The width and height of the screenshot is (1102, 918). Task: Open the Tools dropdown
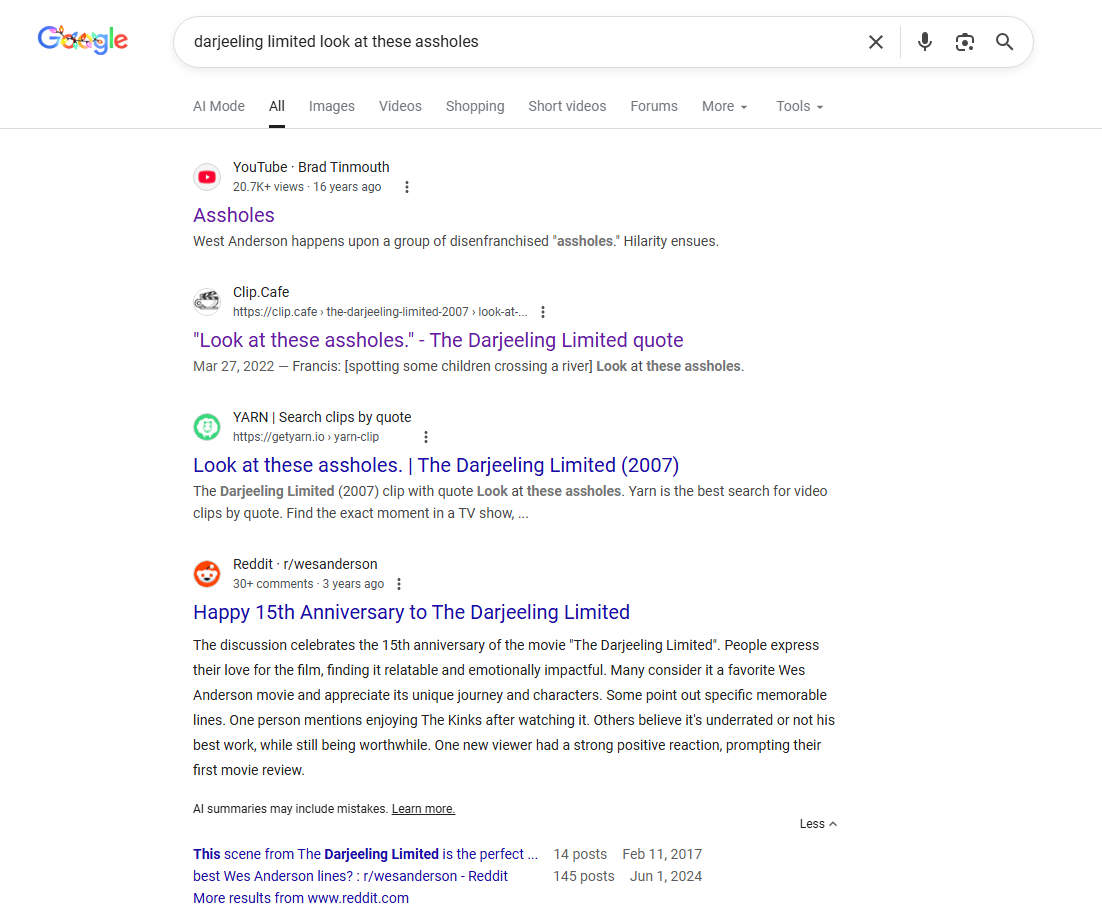click(799, 106)
